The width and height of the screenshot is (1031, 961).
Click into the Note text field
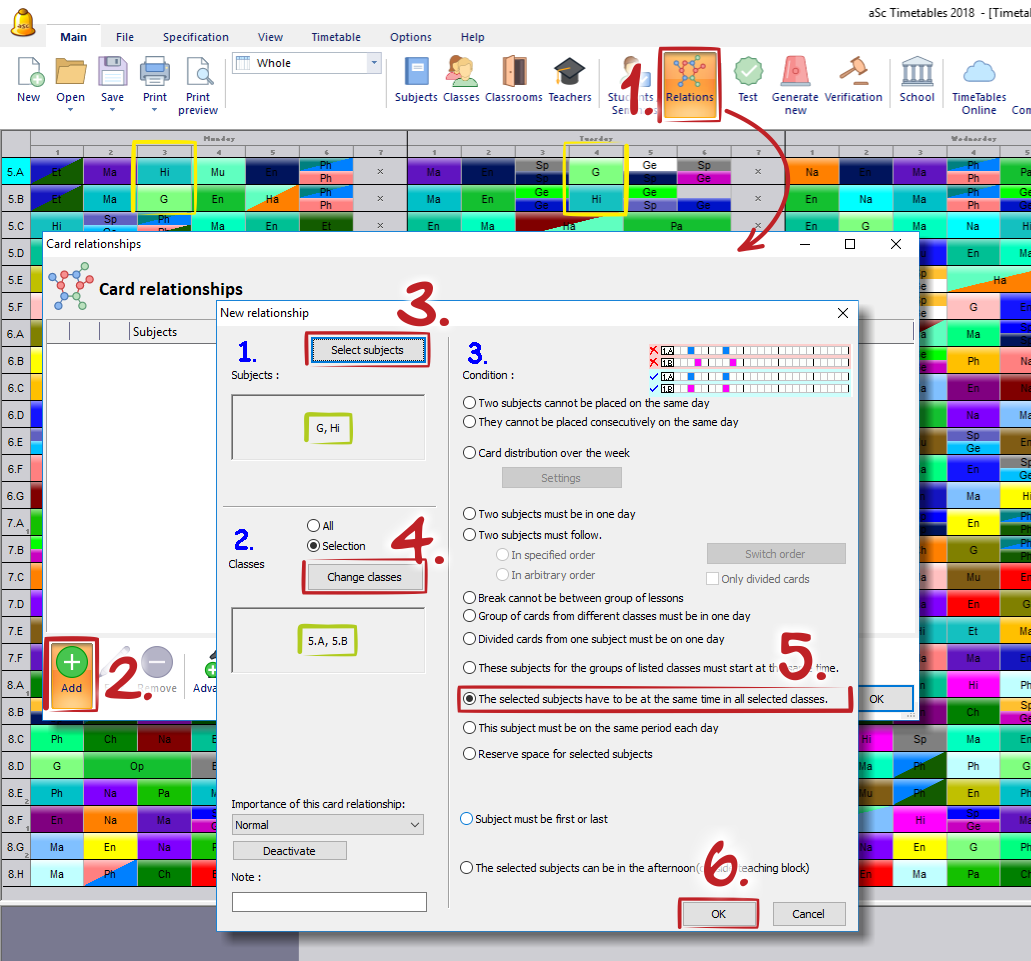(x=329, y=902)
